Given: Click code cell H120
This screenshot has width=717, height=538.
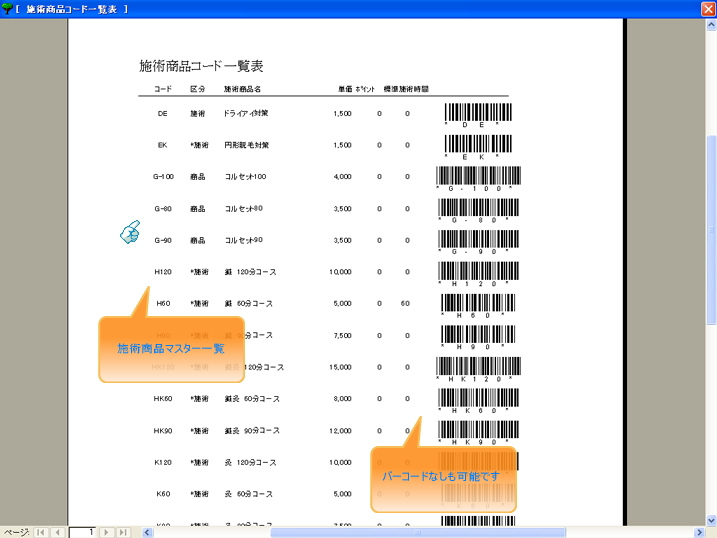Looking at the screenshot, I should (x=163, y=272).
